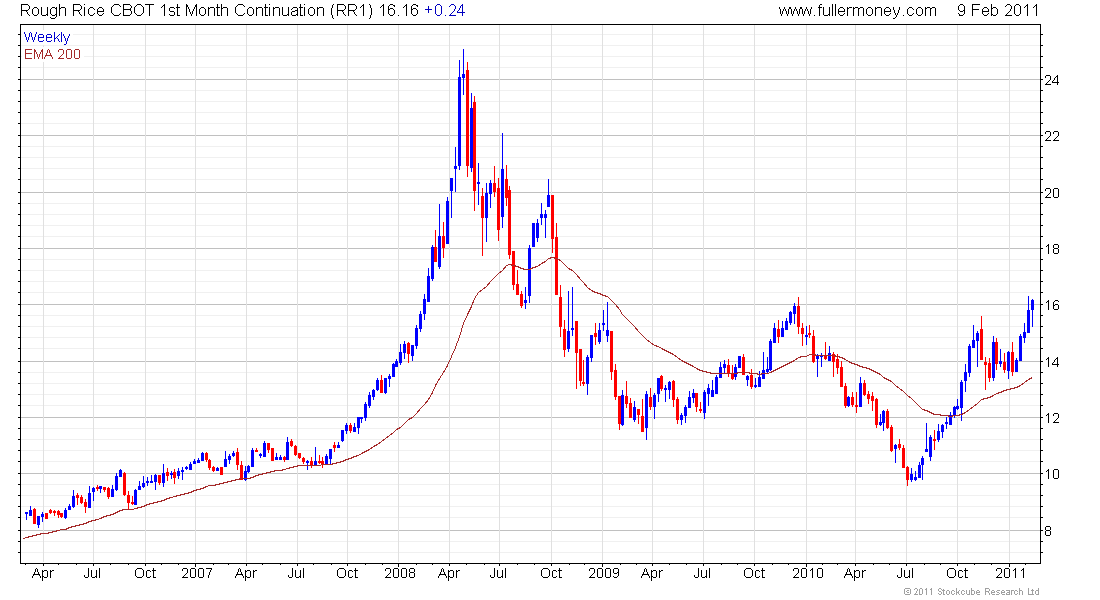The image size is (1100, 600).
Task: Click the first 'Apr' label before 2007
Action: 43,573
